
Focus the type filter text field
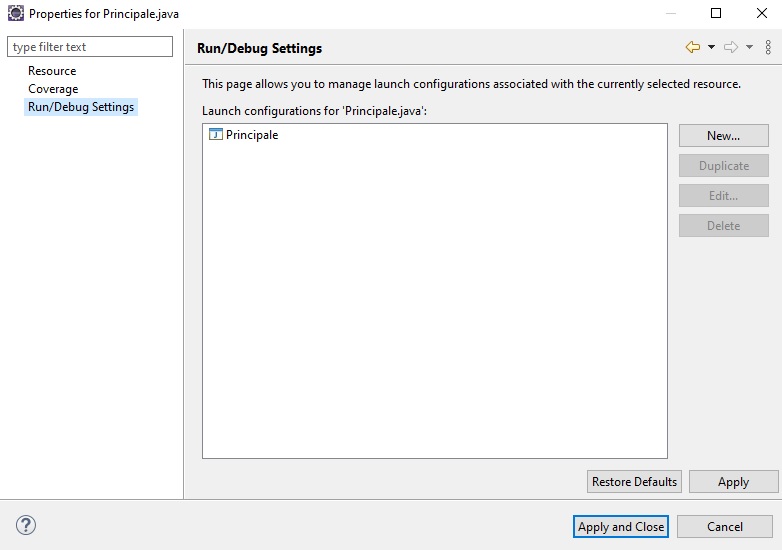[91, 47]
